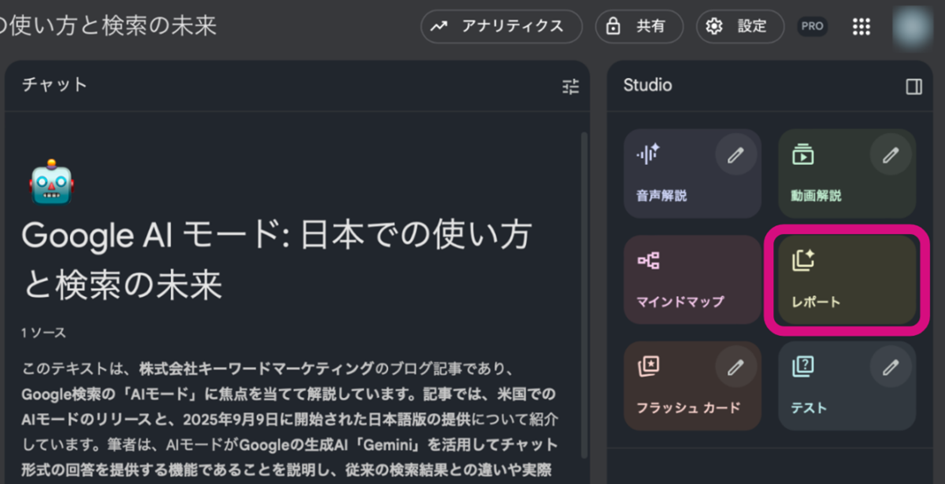
Task: Edit Video Overview using pencil icon
Action: pos(890,155)
